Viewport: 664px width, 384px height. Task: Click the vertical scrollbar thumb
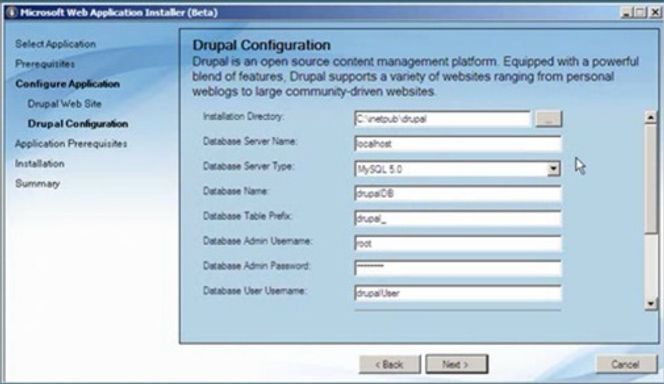[x=651, y=178]
